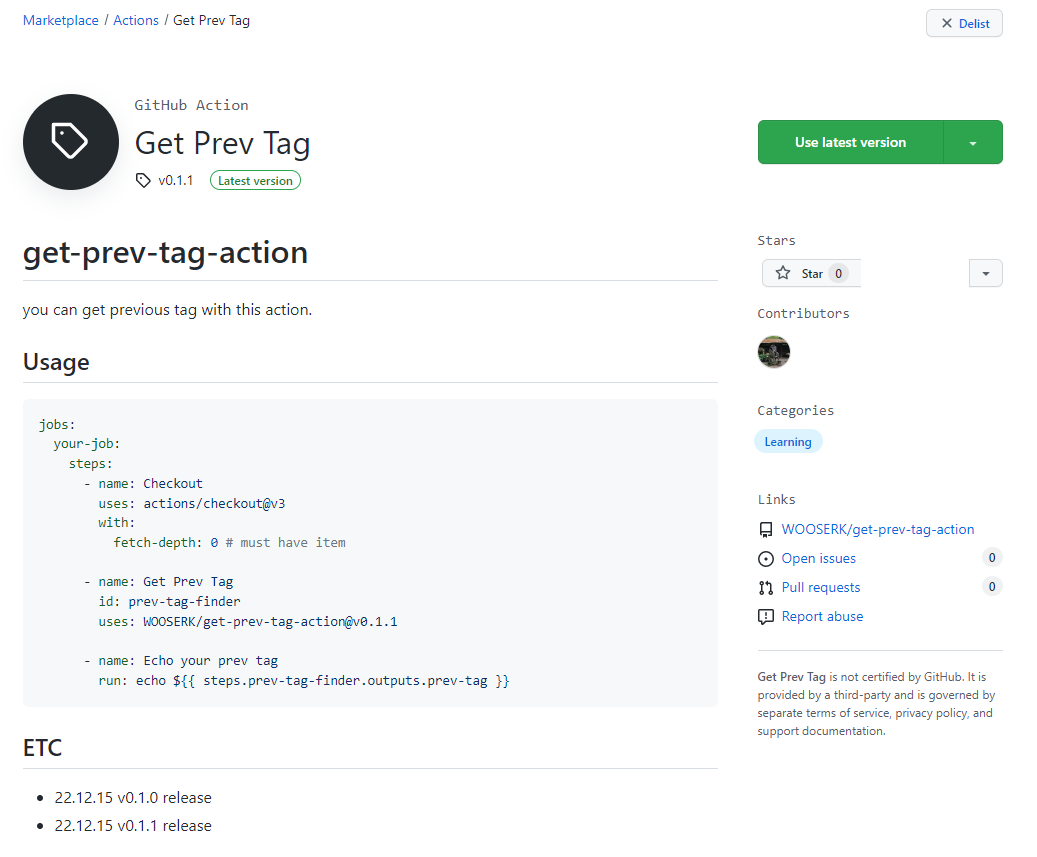Viewport: 1037px width, 857px height.
Task: Click the 'id: prev-tag-finder' code line
Action: coord(169,602)
